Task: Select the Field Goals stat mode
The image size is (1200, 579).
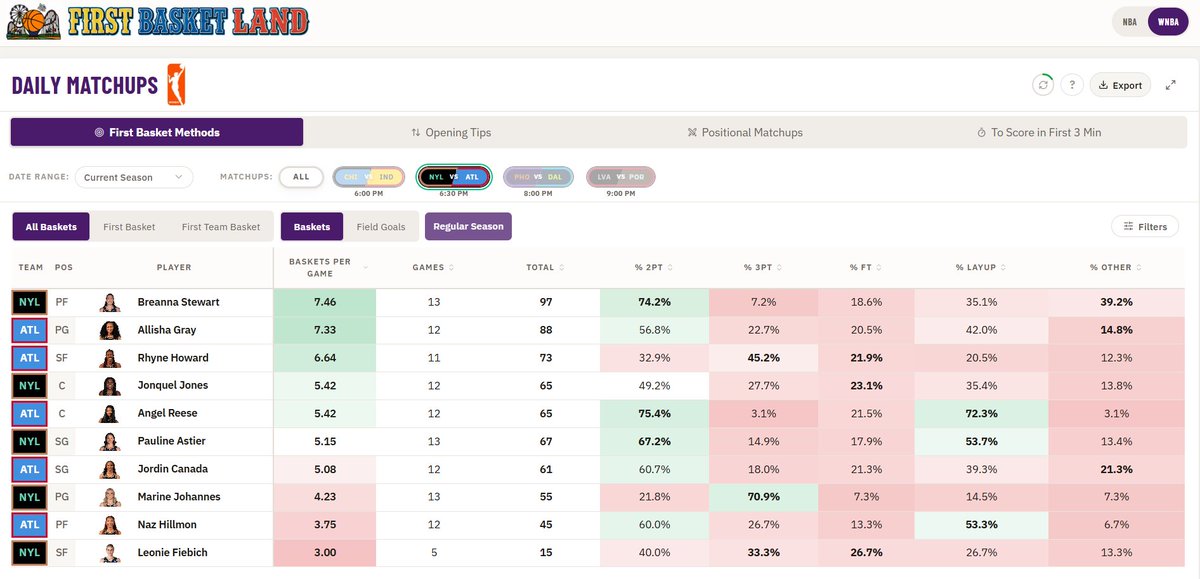Action: pos(381,227)
